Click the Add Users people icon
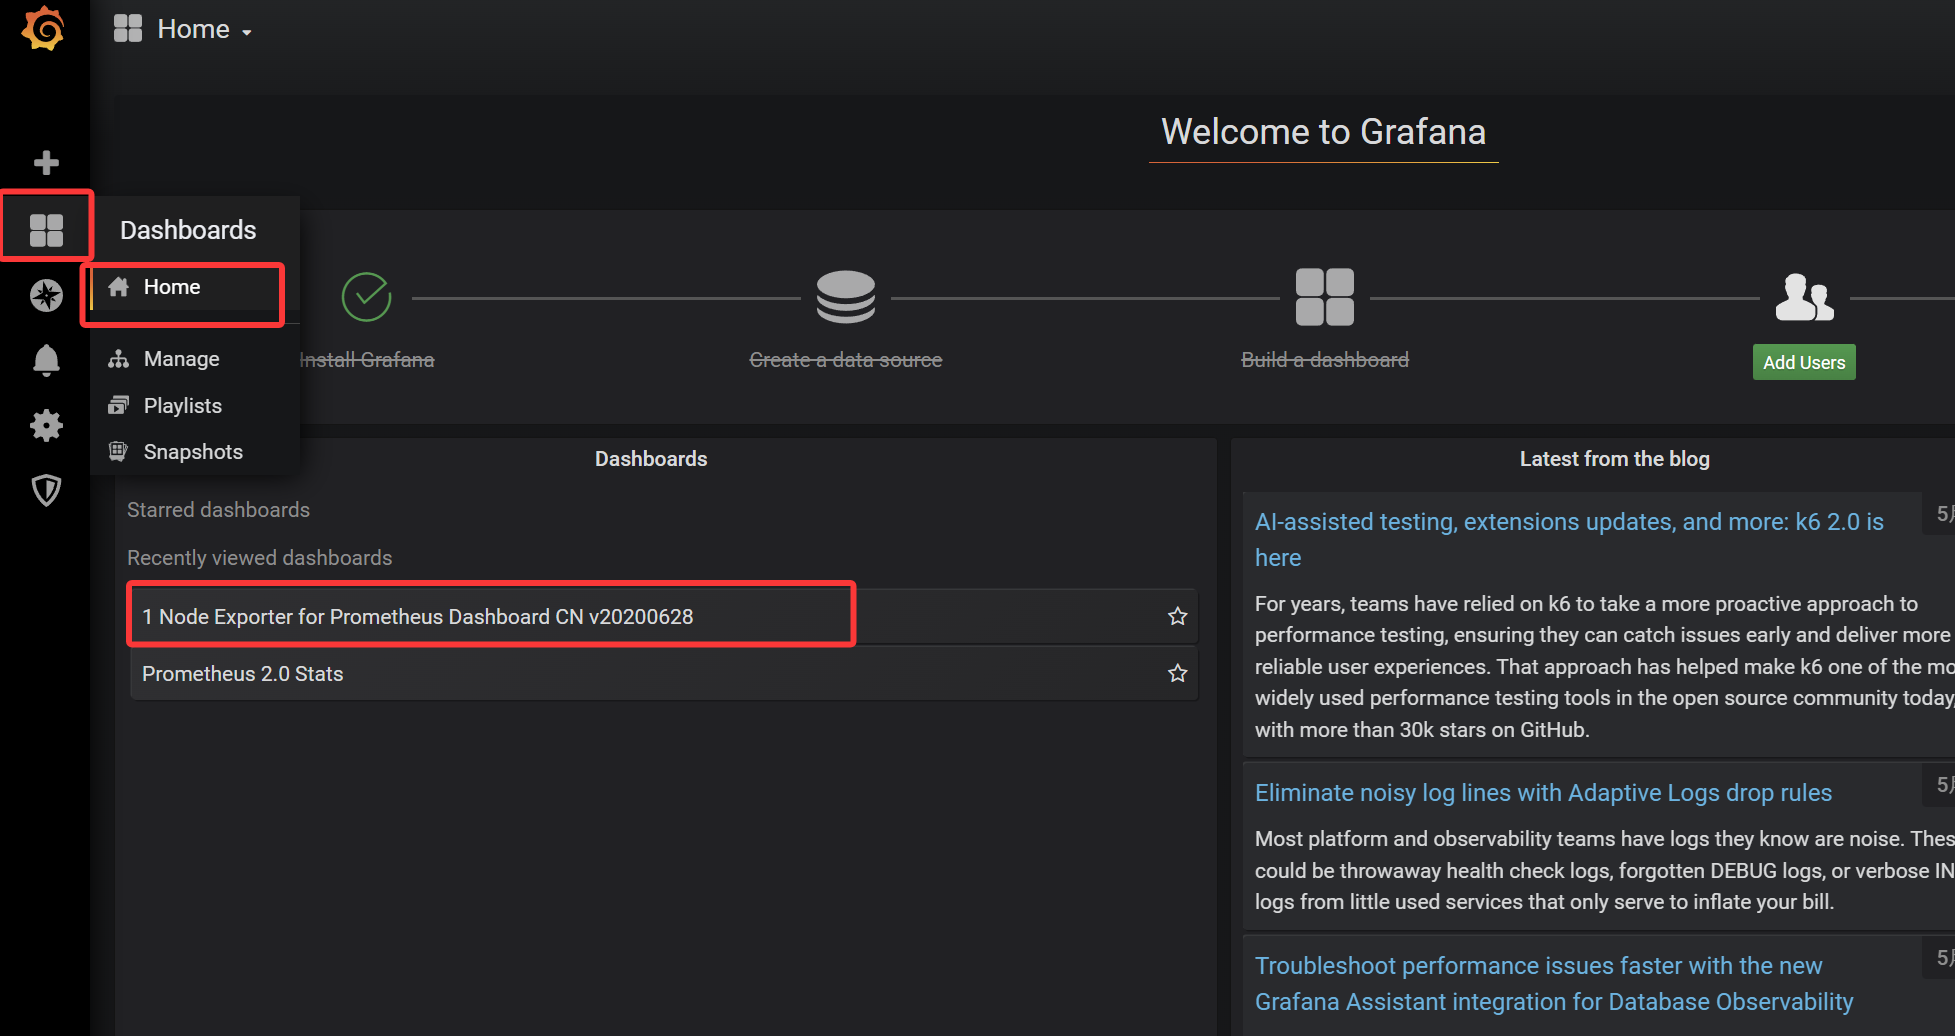 (x=1804, y=297)
